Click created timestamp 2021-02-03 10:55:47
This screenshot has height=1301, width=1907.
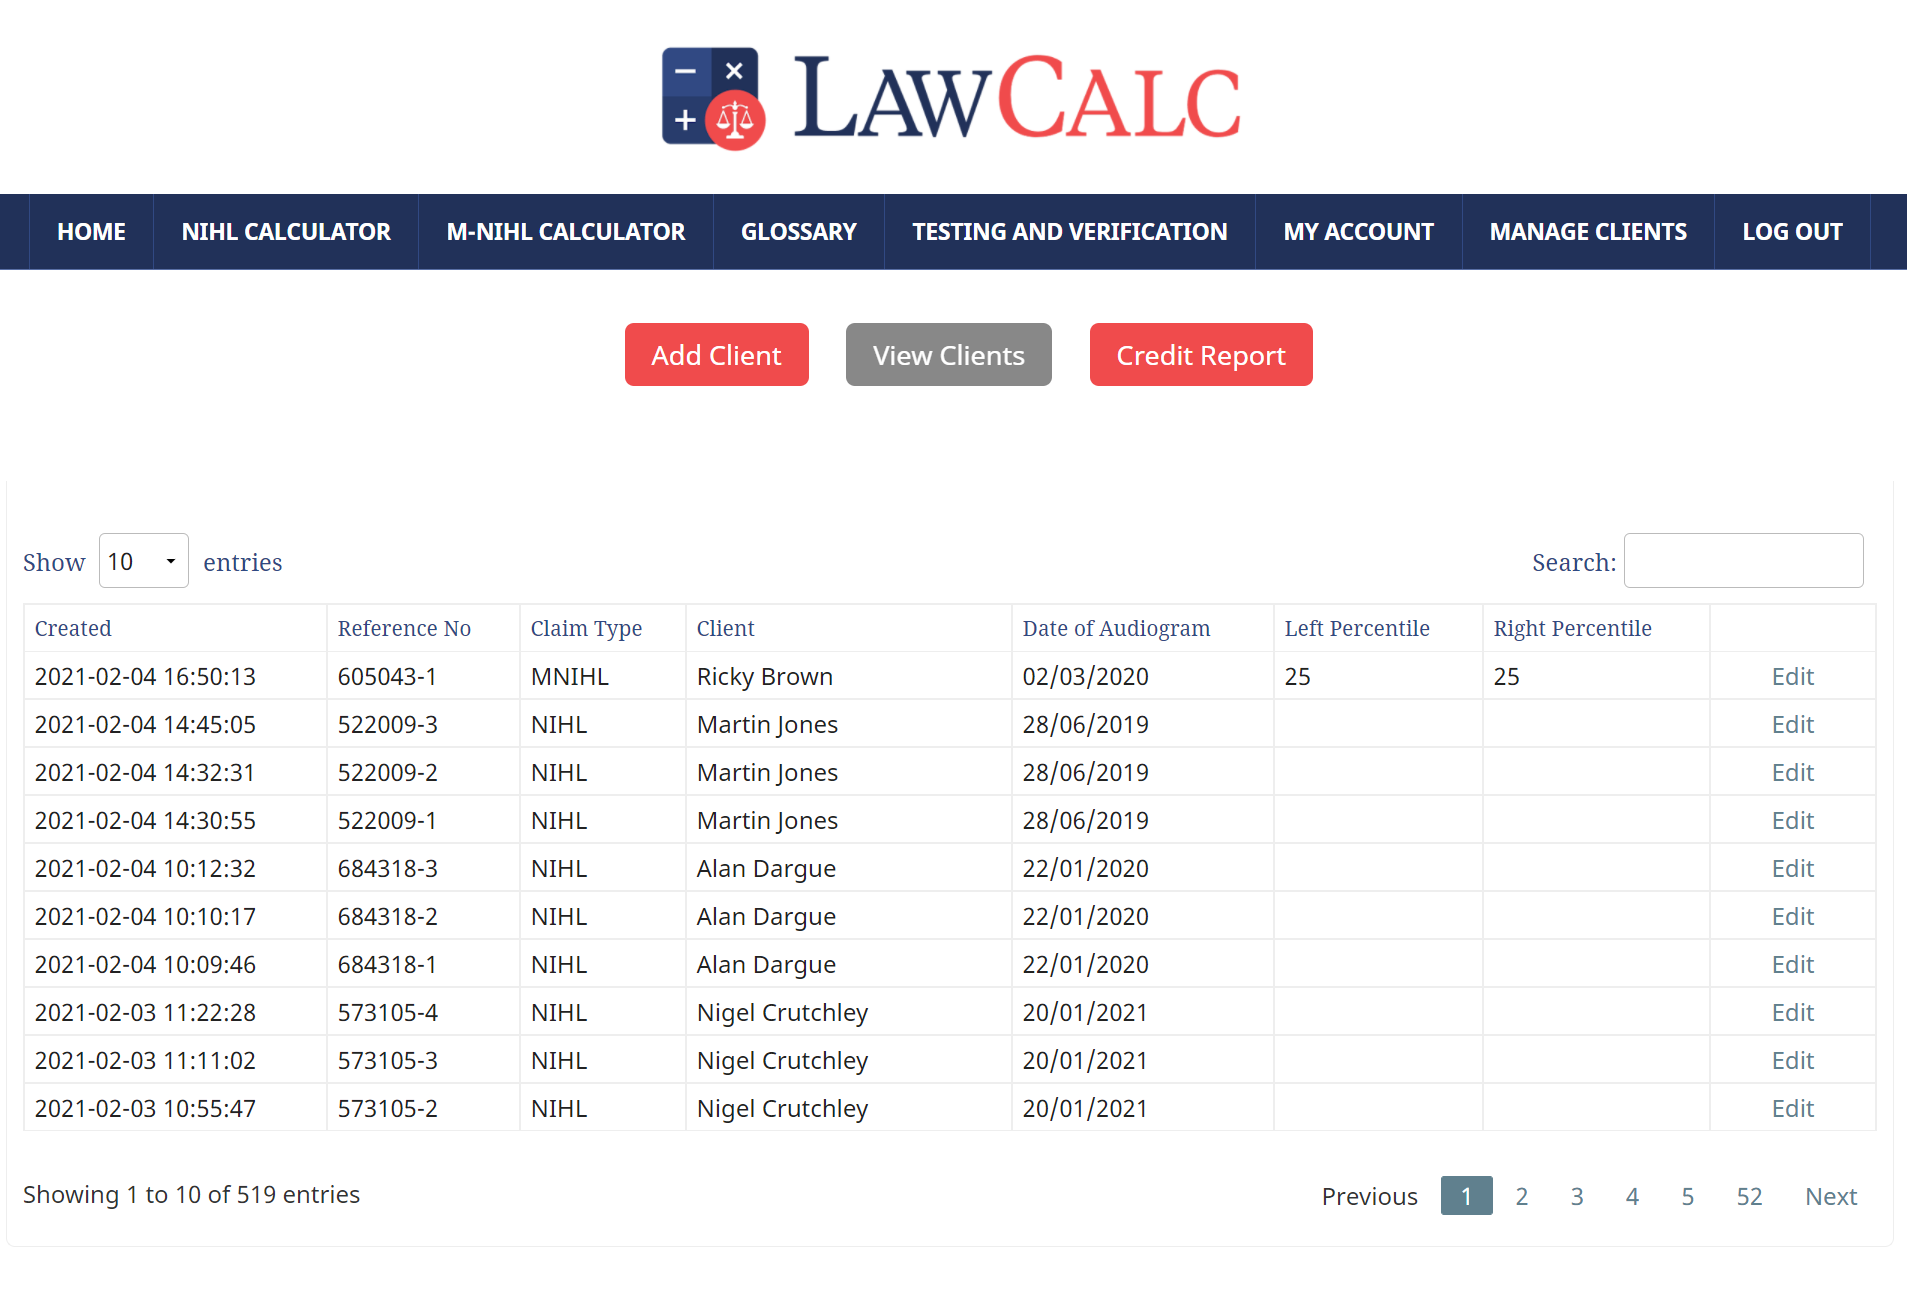click(x=145, y=1109)
